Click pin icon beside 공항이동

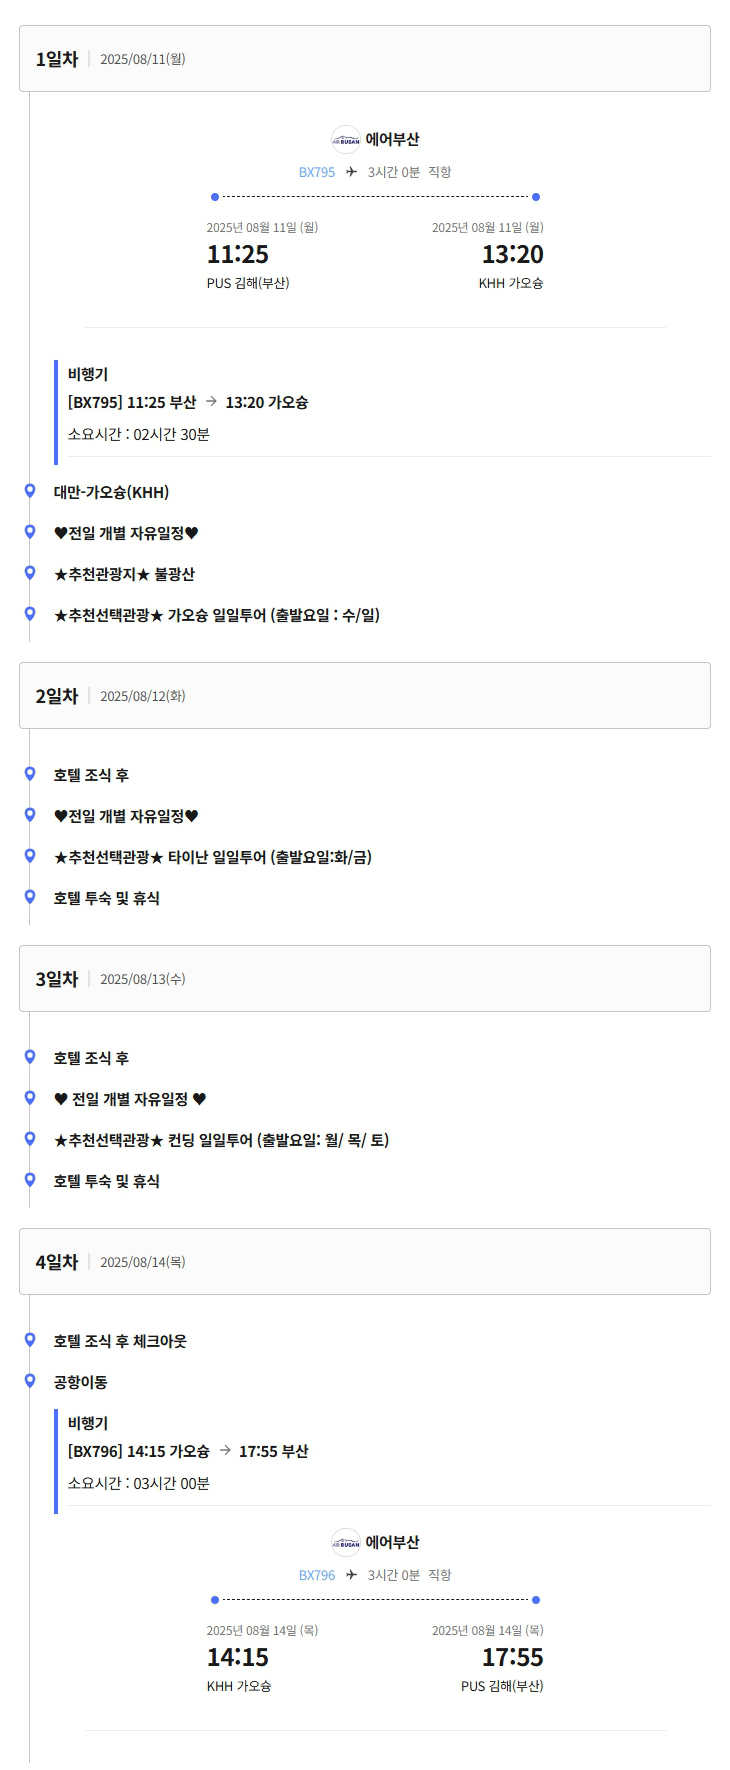click(x=30, y=1381)
